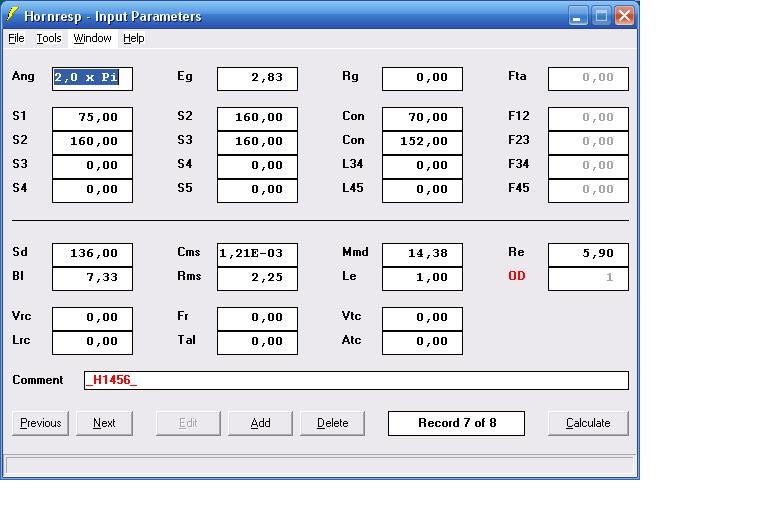The image size is (775, 529).
Task: Open the Help menu
Action: tap(133, 38)
